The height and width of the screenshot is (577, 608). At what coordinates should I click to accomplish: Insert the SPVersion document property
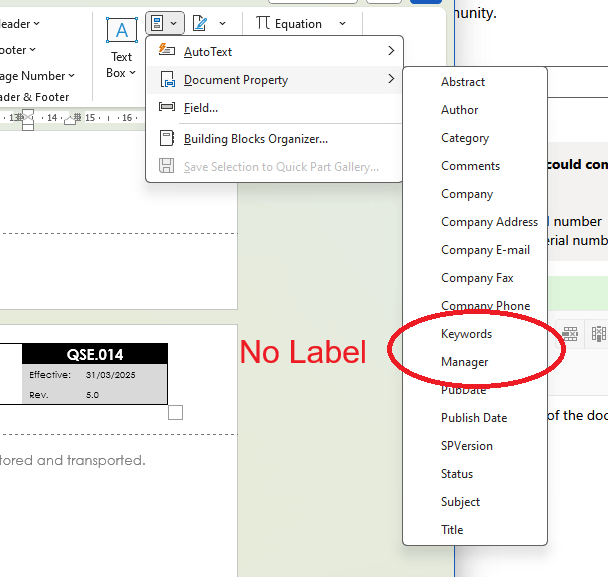coord(475,446)
